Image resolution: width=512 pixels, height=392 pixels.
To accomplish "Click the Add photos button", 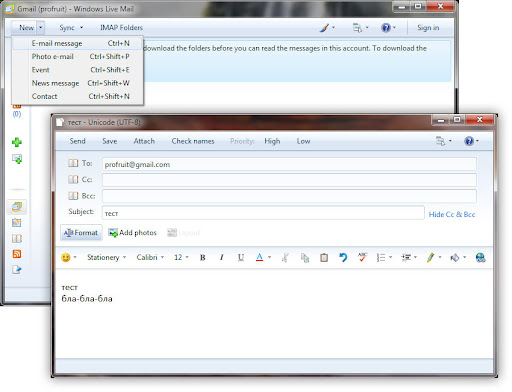I will coord(132,233).
